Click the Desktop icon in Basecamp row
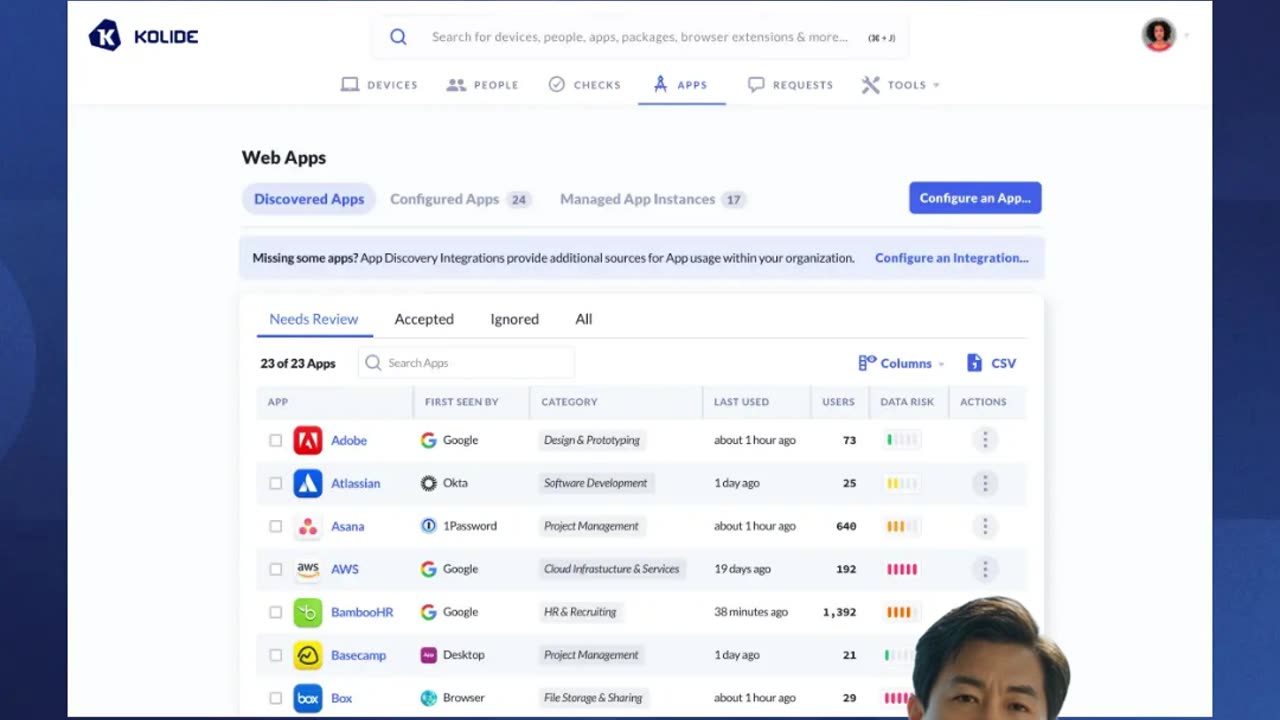 tap(428, 655)
